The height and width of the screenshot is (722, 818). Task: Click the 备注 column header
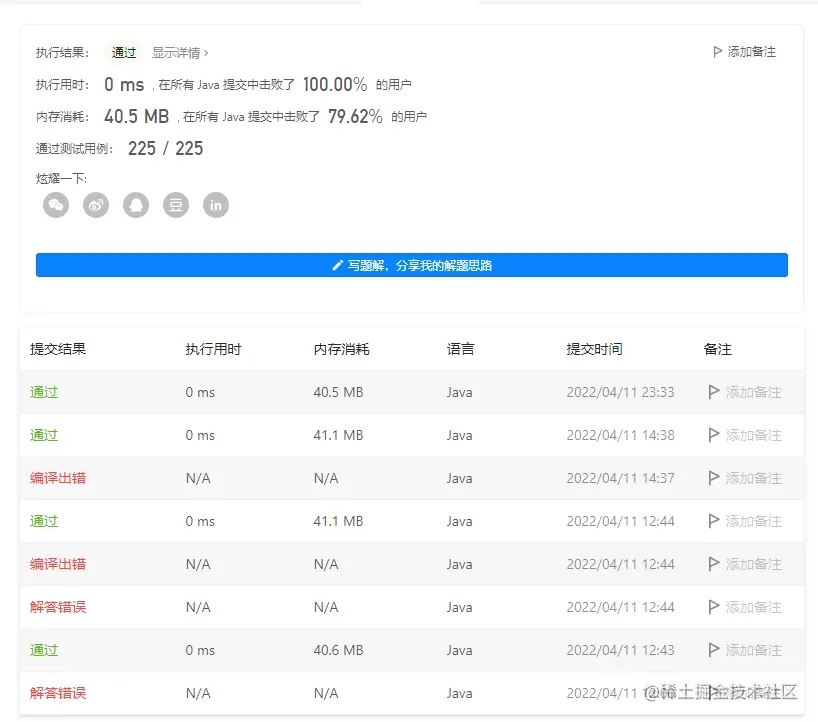coord(718,349)
